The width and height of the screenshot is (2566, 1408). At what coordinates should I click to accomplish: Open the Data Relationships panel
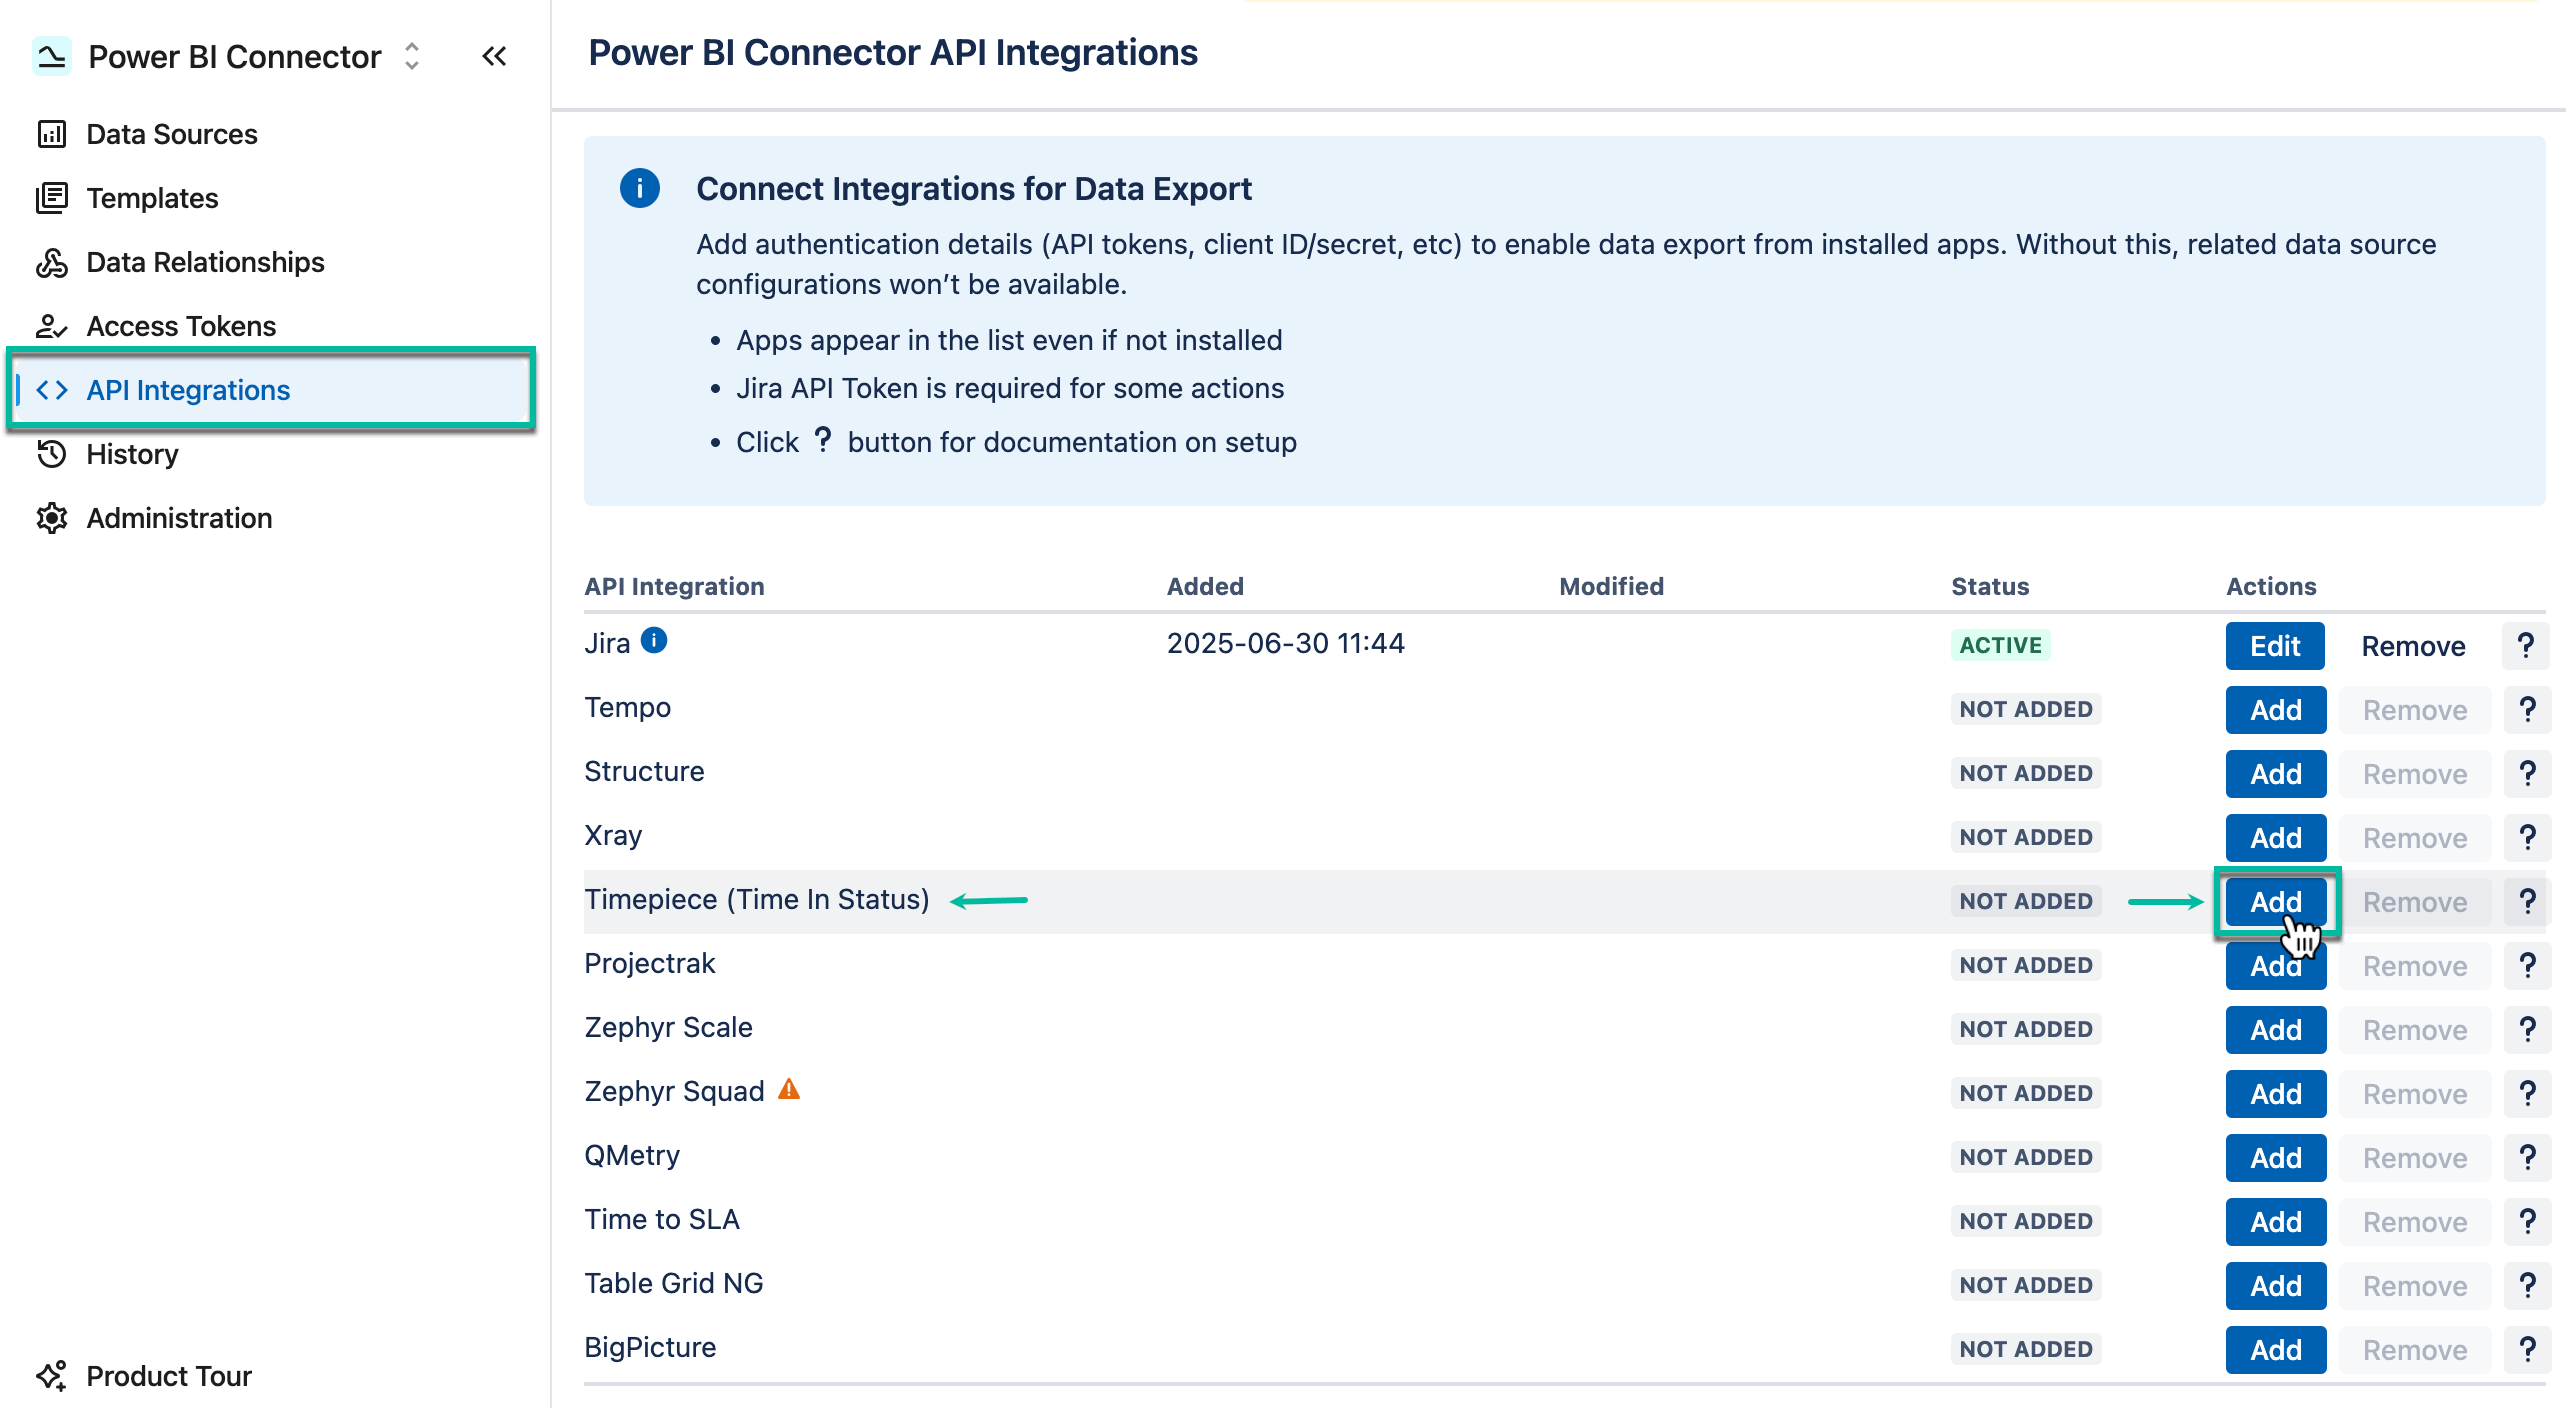[204, 262]
